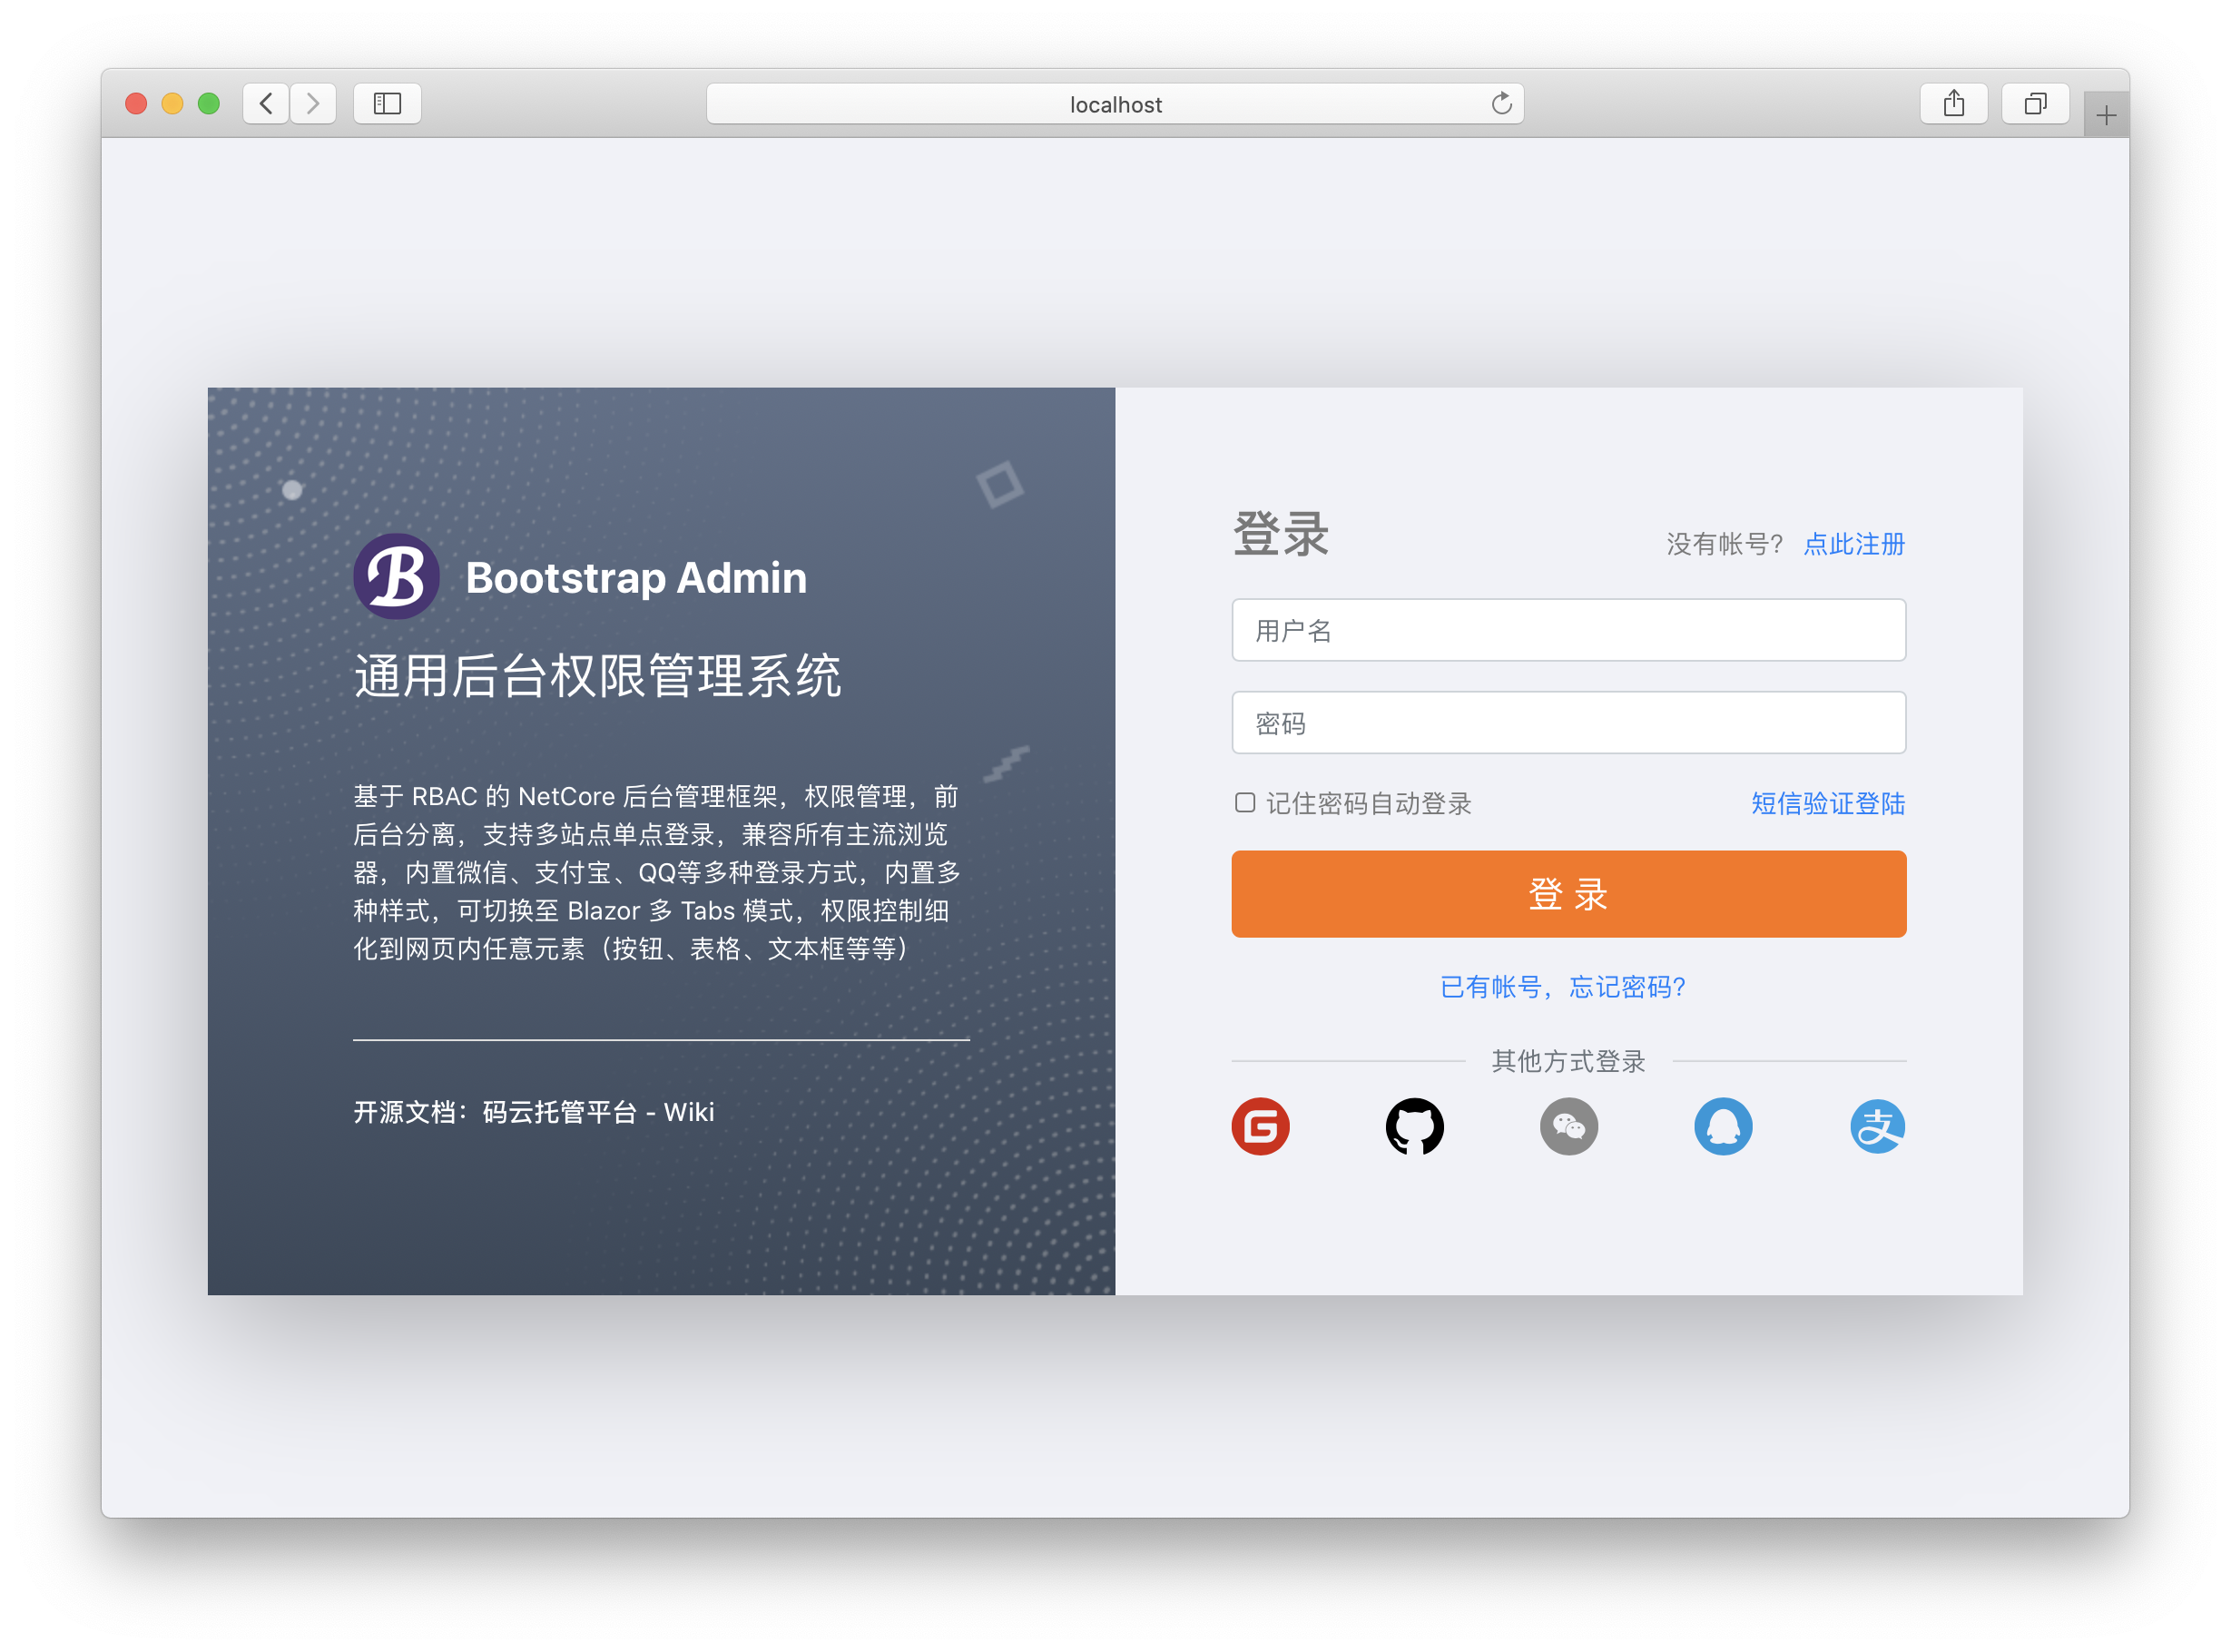The image size is (2231, 1652).
Task: Click the 其他方式登录 label
Action: (1568, 1061)
